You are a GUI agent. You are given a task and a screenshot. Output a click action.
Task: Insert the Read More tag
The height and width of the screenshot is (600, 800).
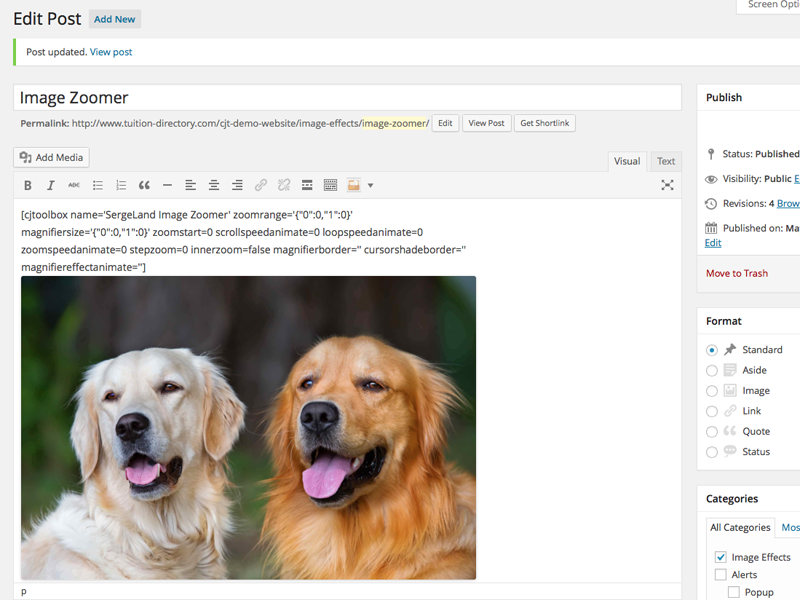tap(307, 185)
